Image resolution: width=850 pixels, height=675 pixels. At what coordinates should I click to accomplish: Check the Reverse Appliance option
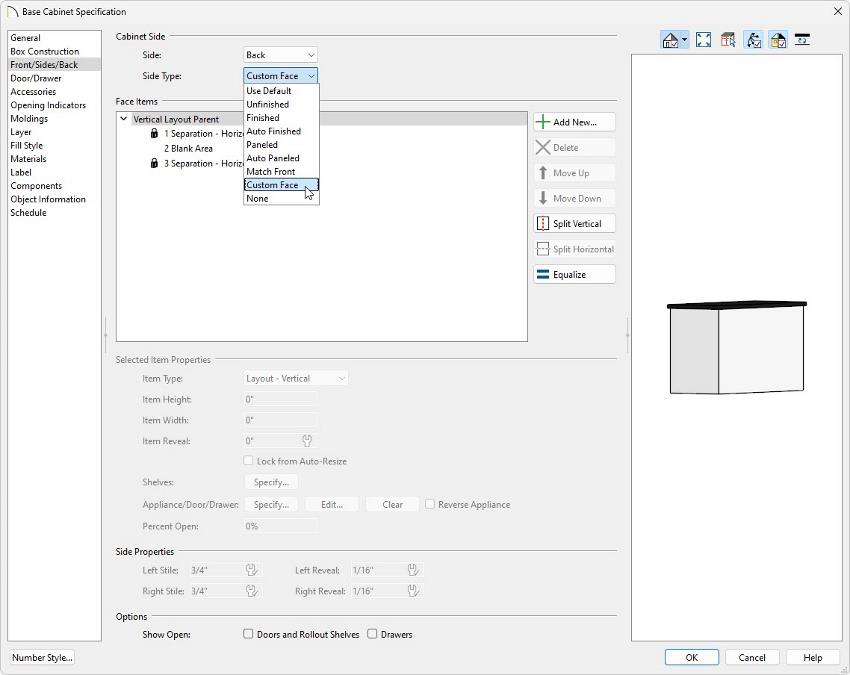(430, 505)
